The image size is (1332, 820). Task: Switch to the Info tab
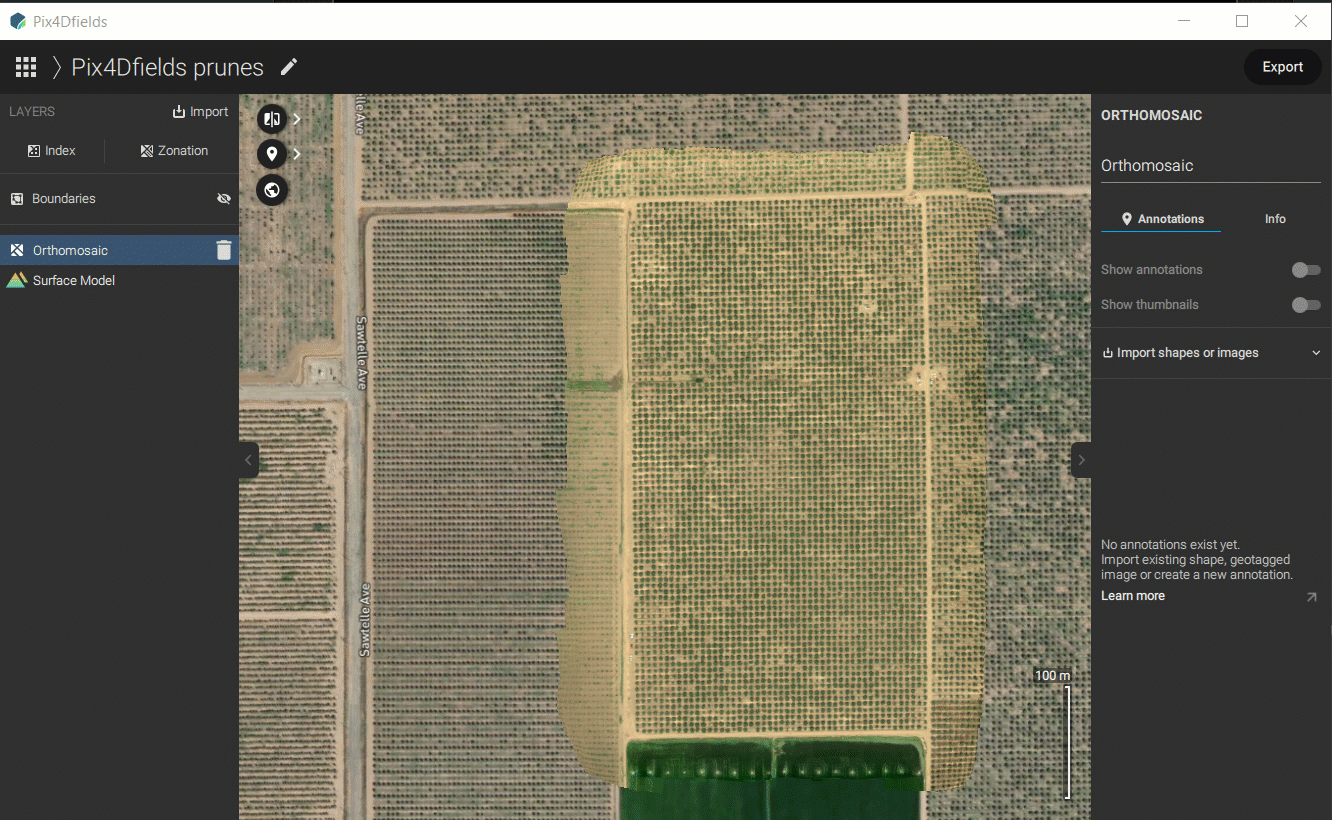1275,219
